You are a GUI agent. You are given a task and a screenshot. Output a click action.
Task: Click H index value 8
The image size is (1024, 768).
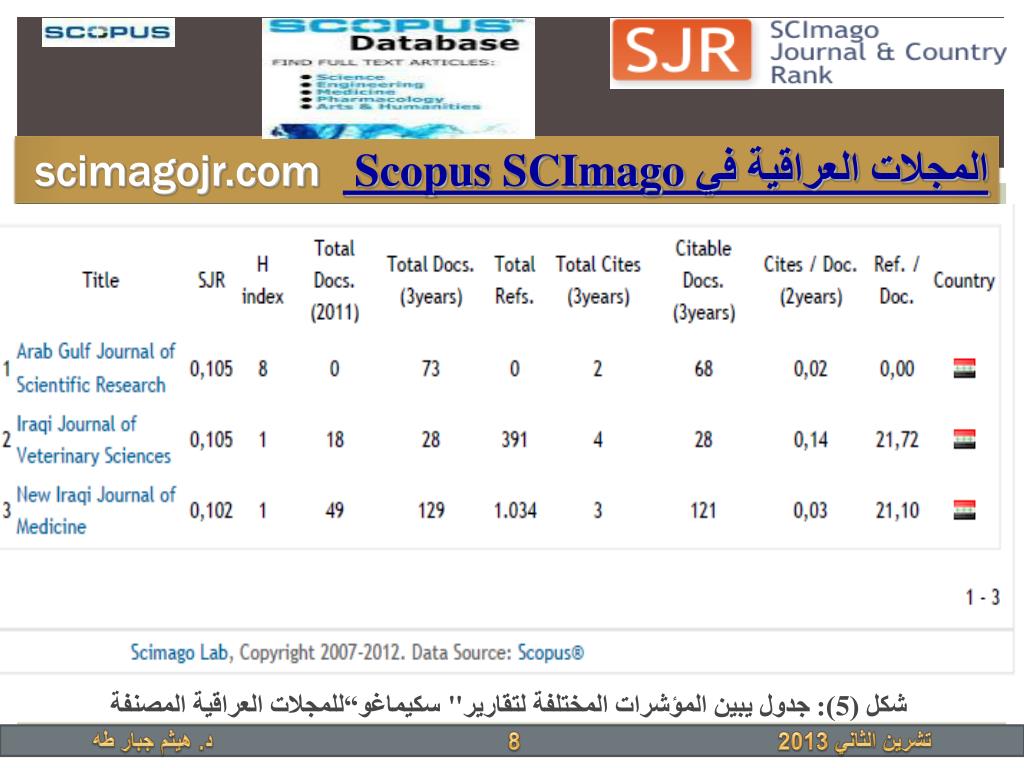click(263, 369)
